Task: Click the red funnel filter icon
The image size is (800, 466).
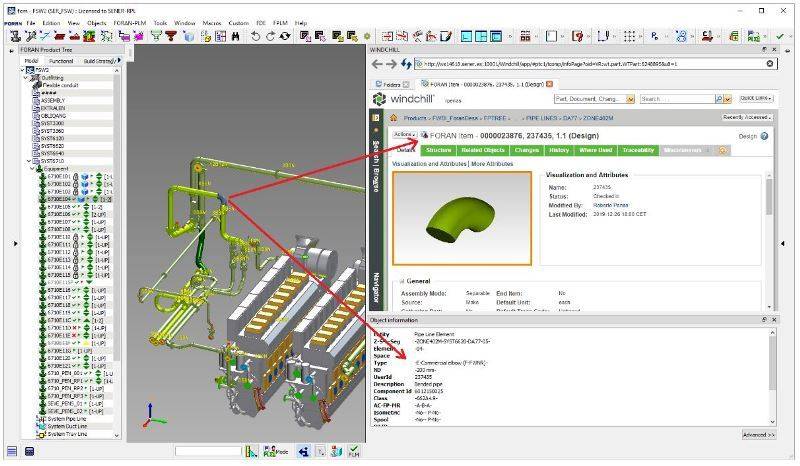Action: click(170, 36)
